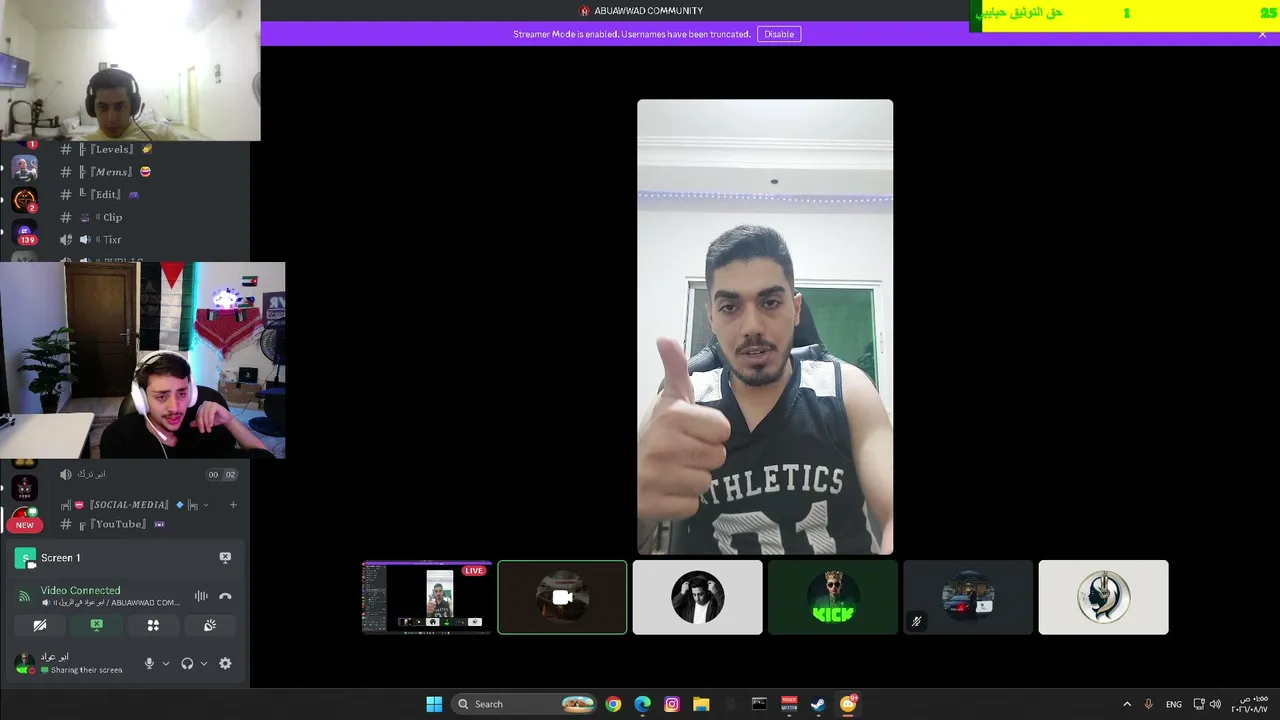Open your user avatar in the user panel
This screenshot has width=1280, height=720.
pyautogui.click(x=25, y=663)
